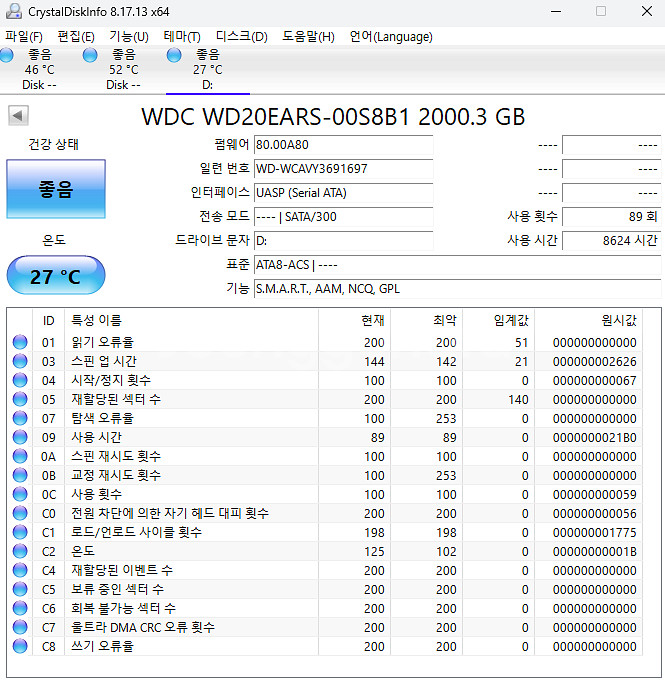665x683 pixels.
Task: Click power on hours value 8624 시간
Action: (611, 240)
